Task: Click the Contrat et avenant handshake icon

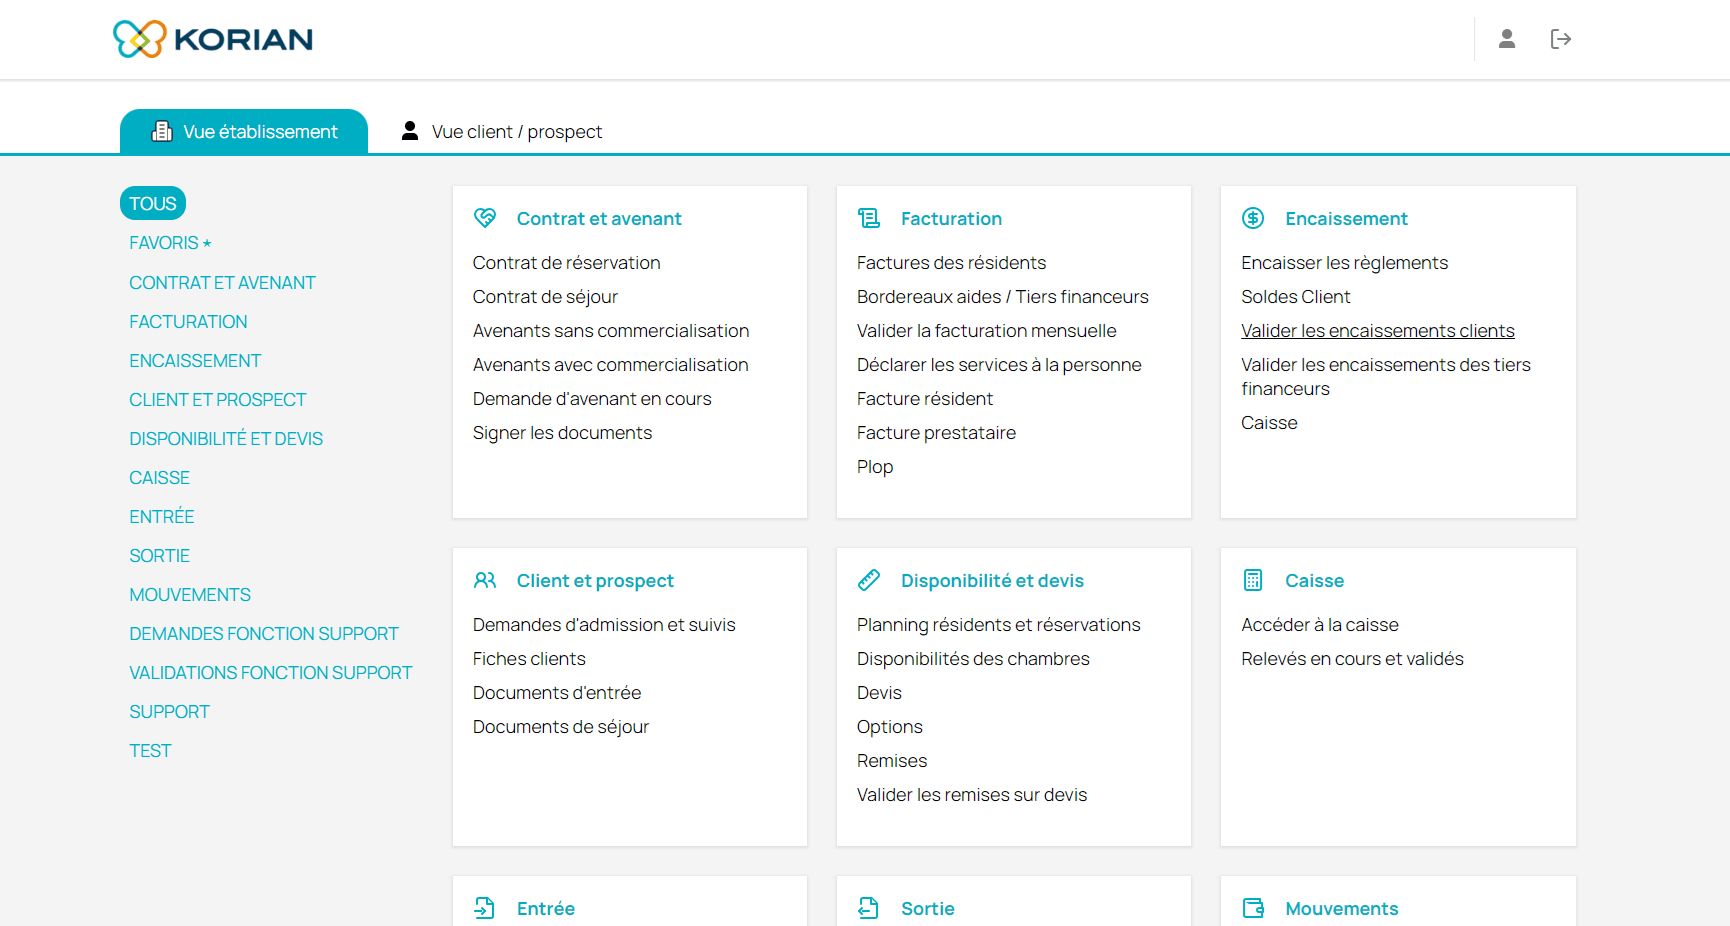Action: (485, 218)
